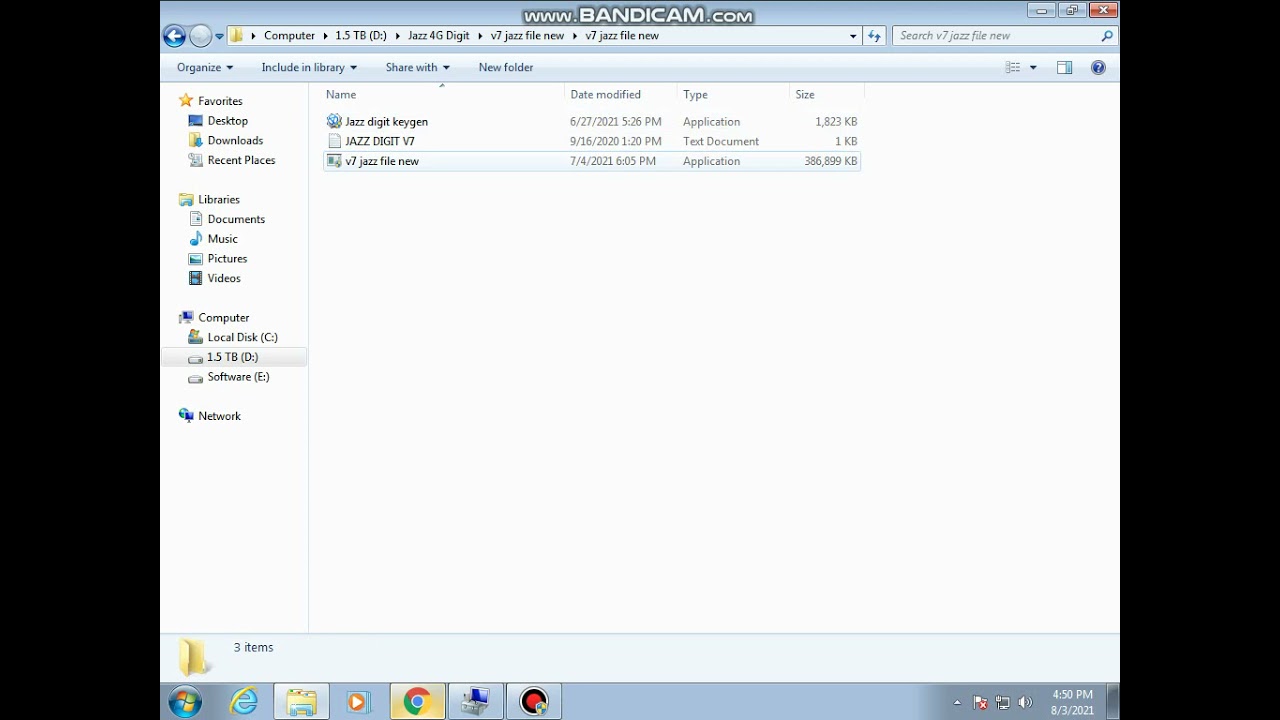Expand breadcrumb arrow after Computer
1280x720 pixels.
[x=325, y=36]
